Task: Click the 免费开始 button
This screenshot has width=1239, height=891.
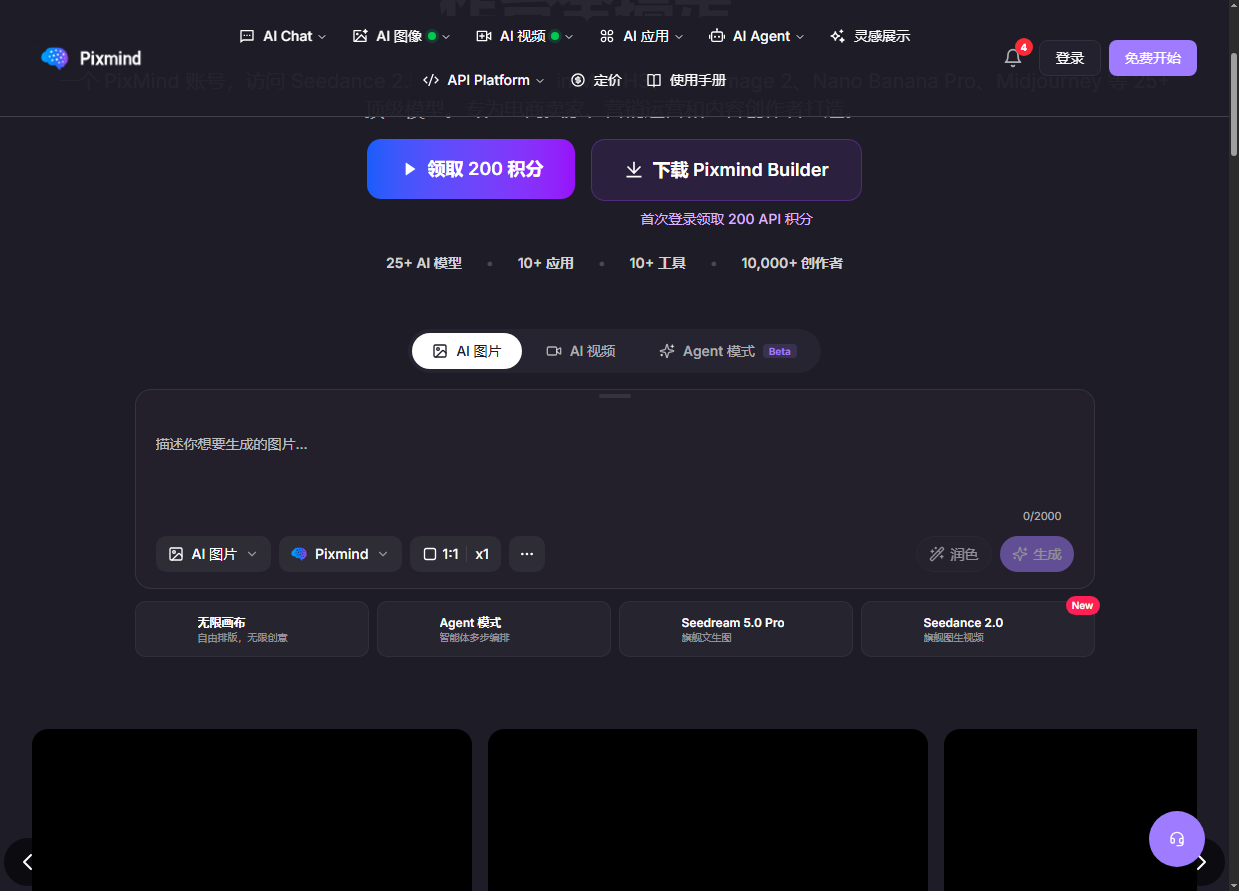Action: [1153, 58]
